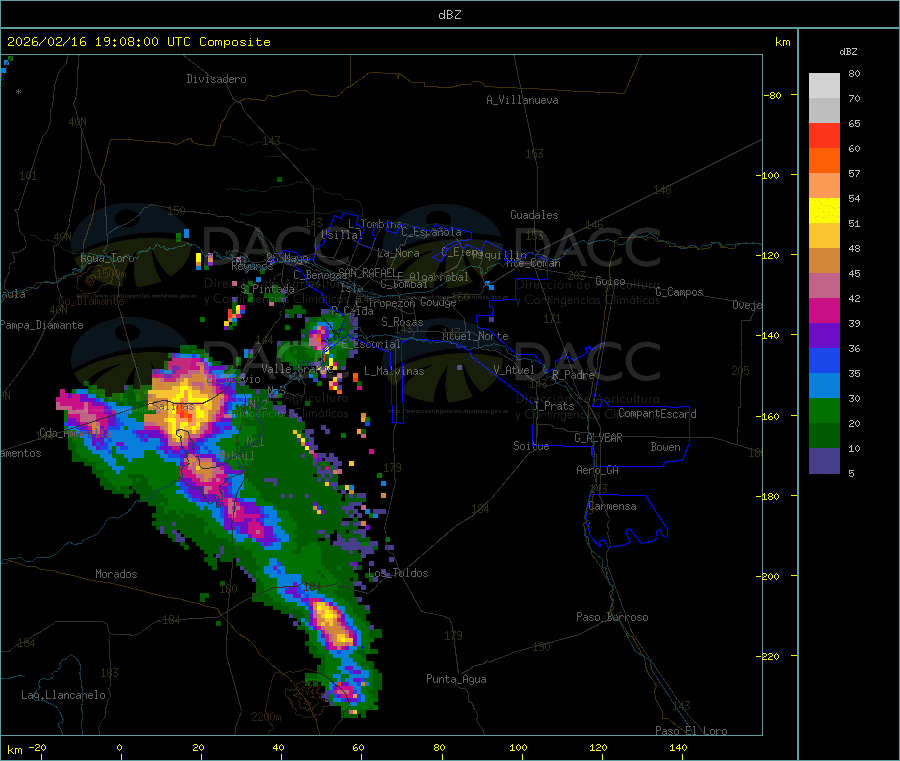Screen dimensions: 900x761
Task: Click the '-80' km vertical axis tick
Action: click(773, 95)
